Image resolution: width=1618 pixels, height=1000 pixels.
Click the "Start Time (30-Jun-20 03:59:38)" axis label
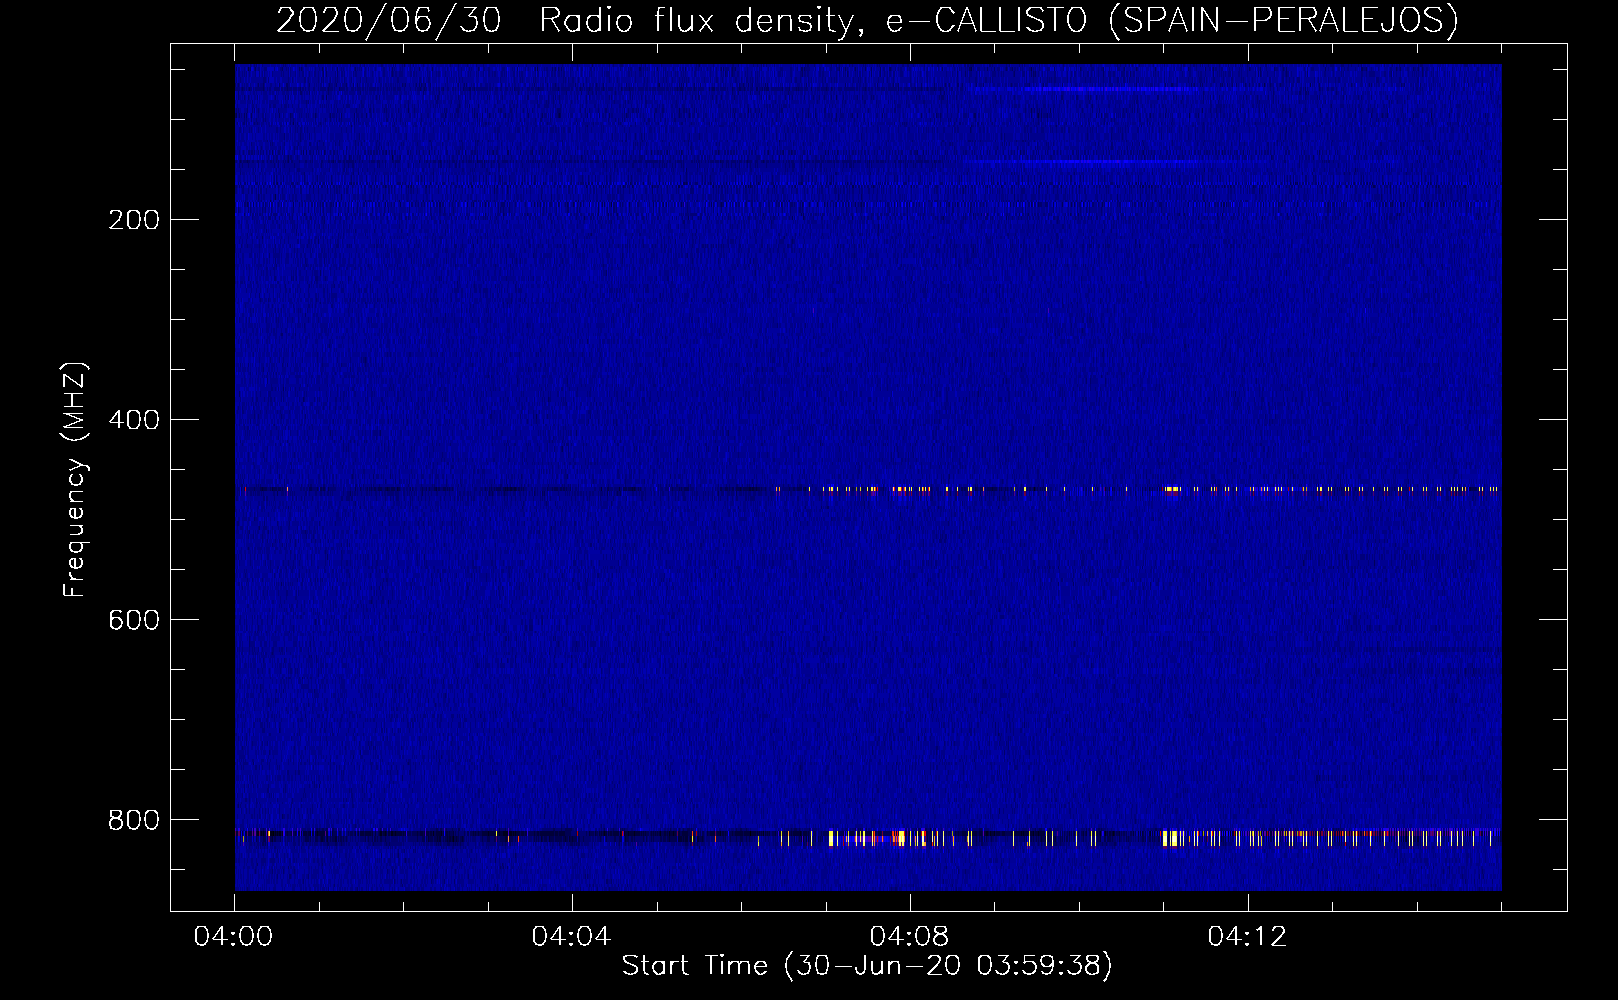(x=867, y=966)
